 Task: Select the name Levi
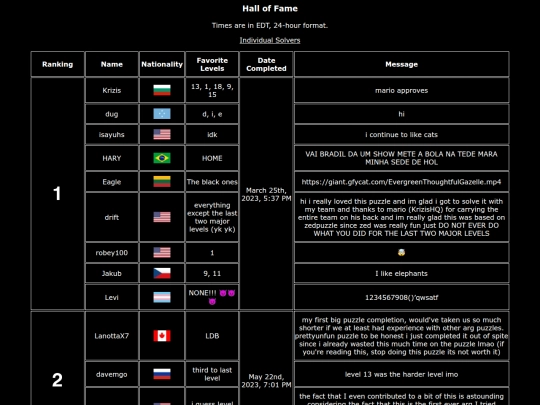112,297
